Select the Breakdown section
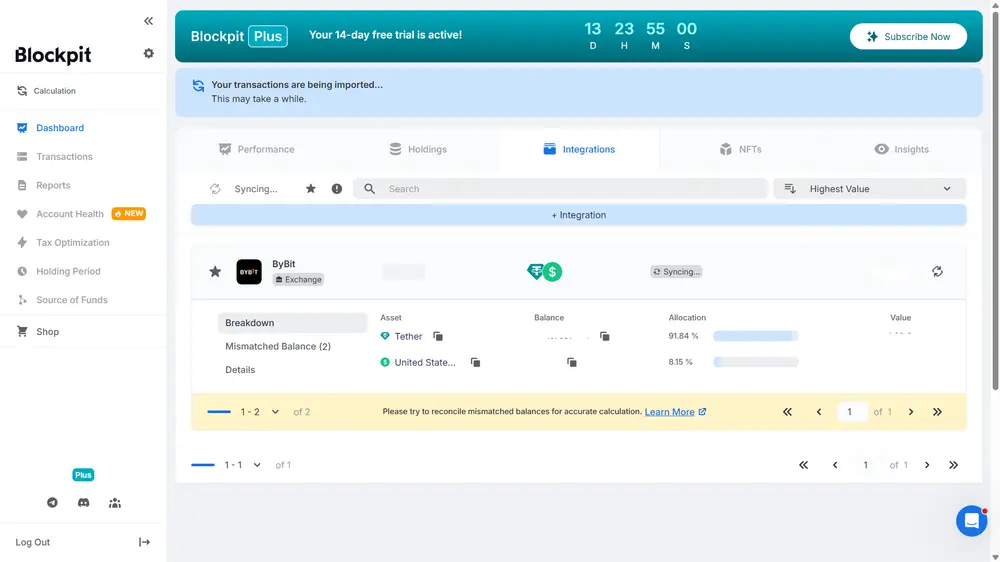The image size is (1000, 562). 293,323
